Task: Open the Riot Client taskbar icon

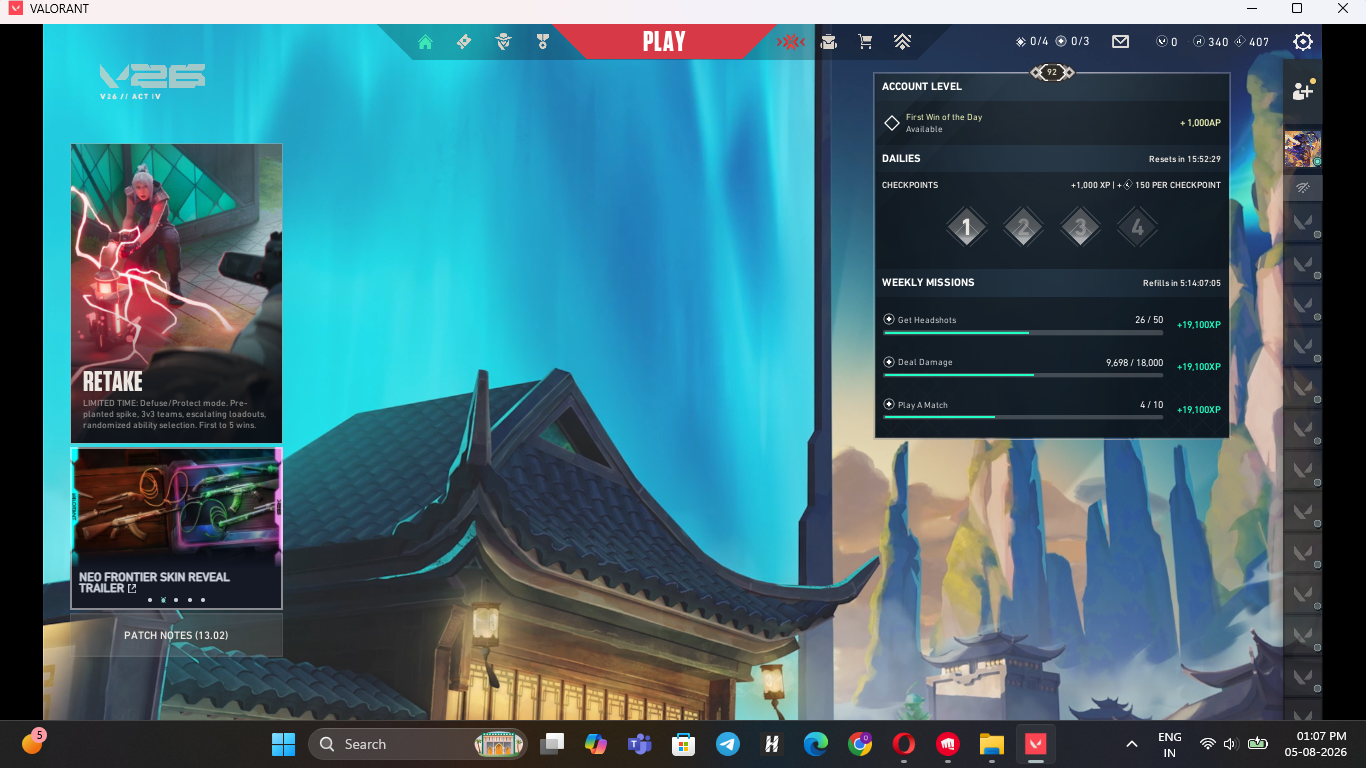Action: click(947, 744)
